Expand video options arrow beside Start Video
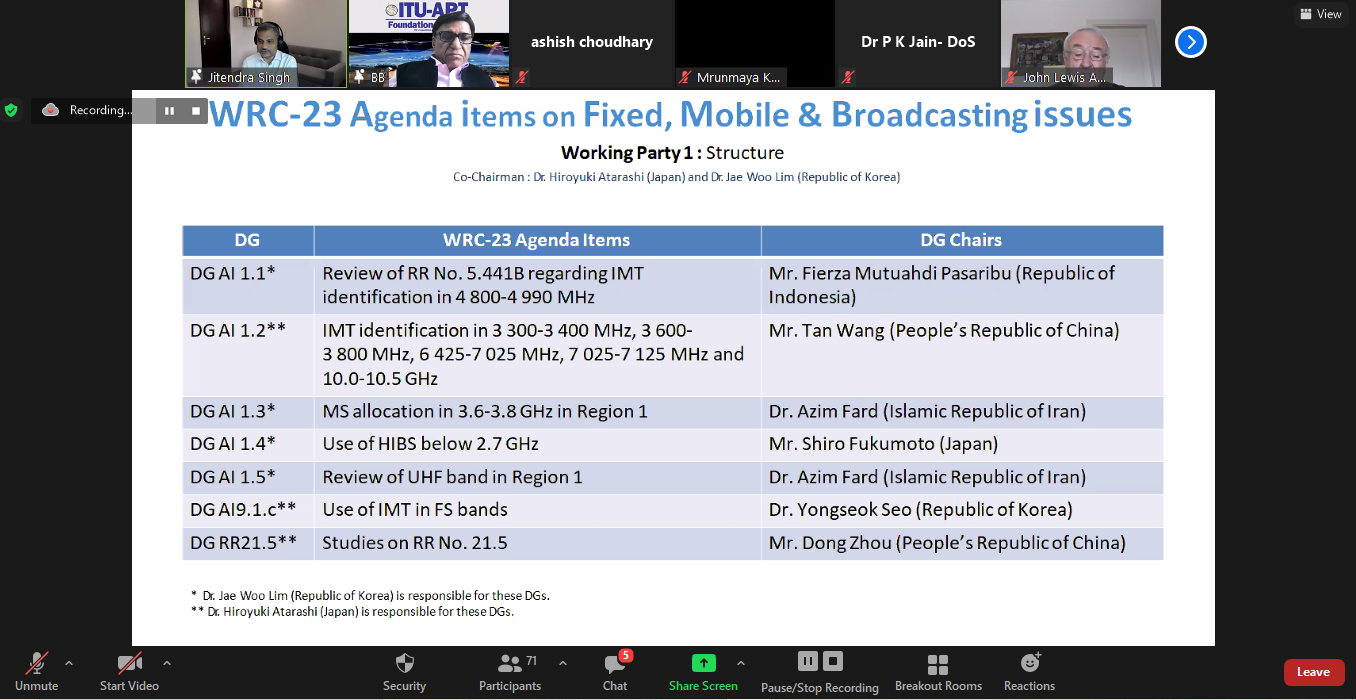This screenshot has height=700, width=1356. tap(166, 662)
